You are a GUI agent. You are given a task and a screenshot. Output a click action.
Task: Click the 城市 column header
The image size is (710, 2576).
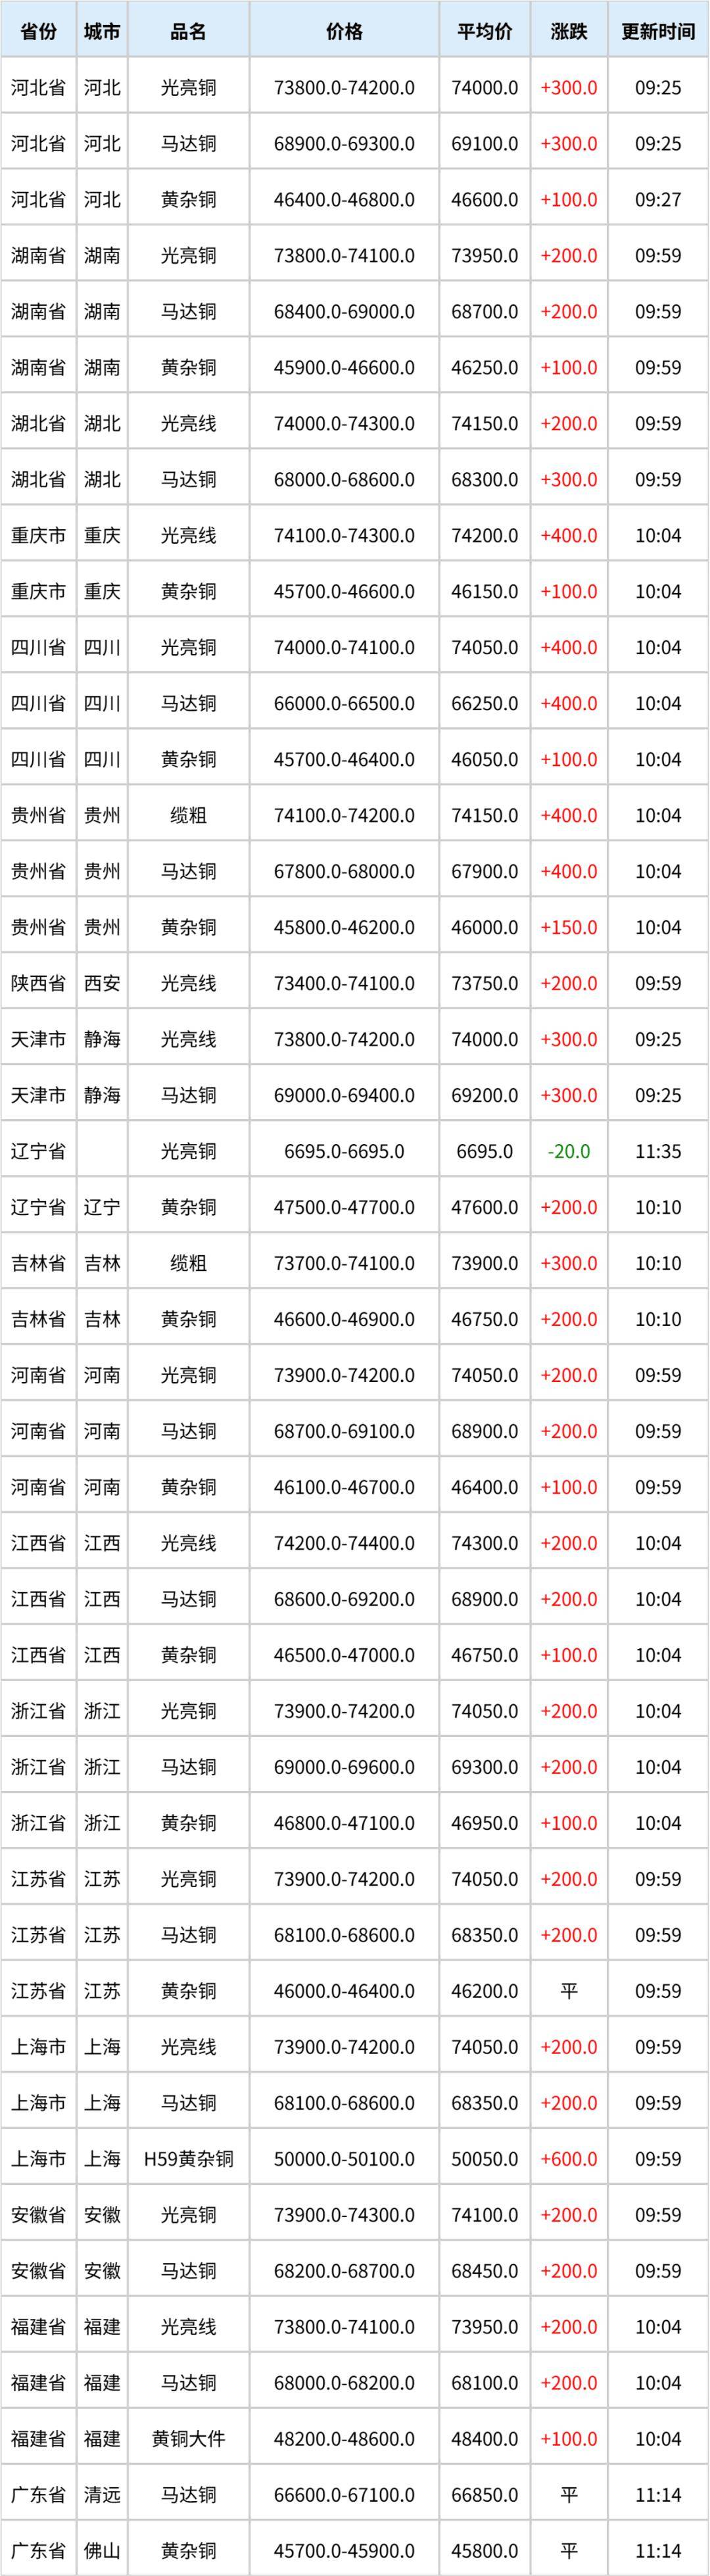102,31
